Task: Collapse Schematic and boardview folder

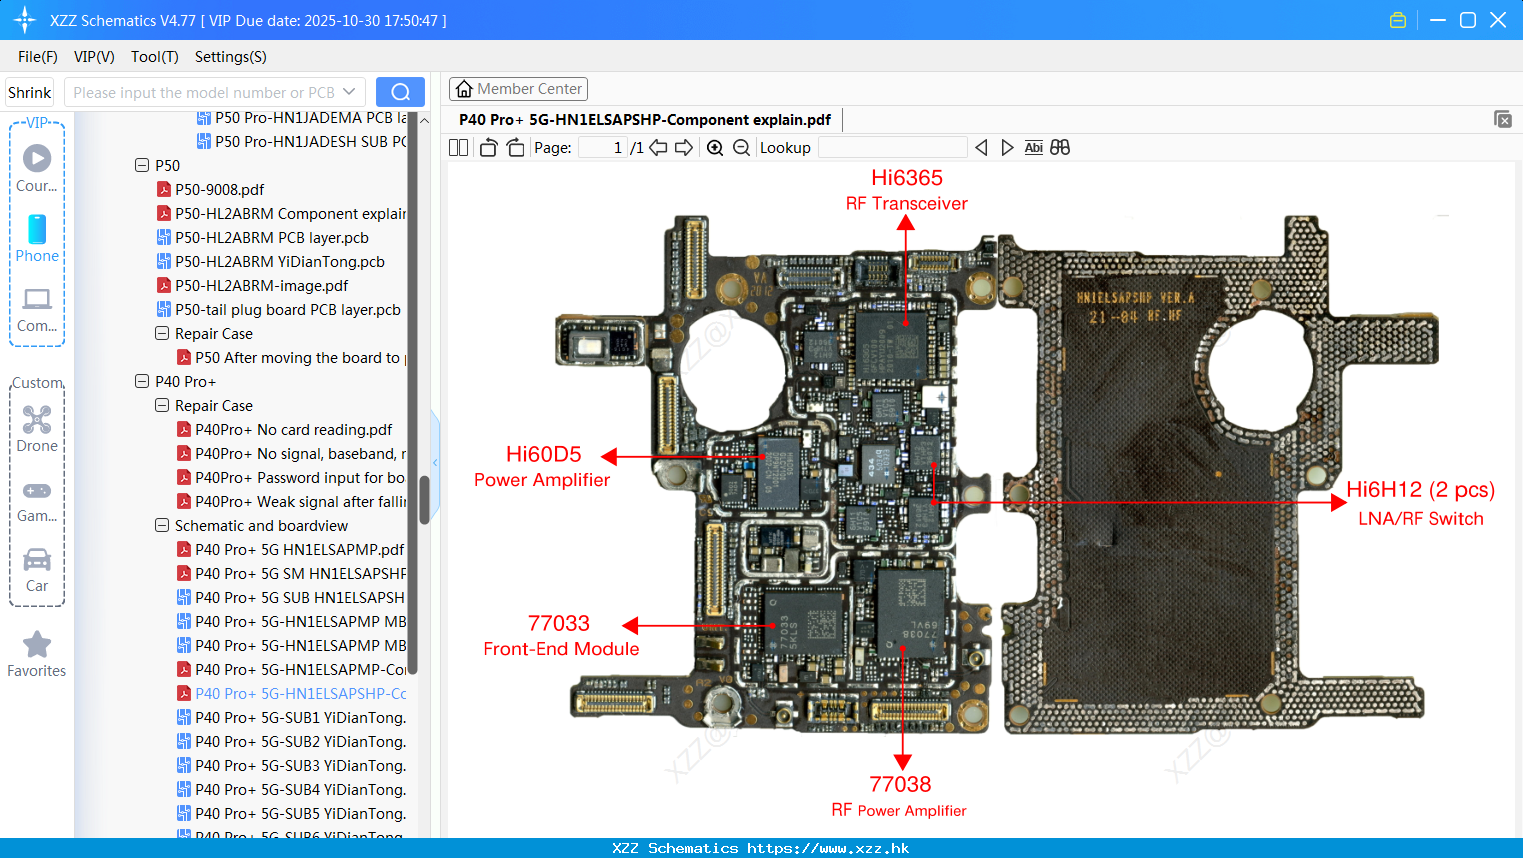Action: (x=162, y=525)
